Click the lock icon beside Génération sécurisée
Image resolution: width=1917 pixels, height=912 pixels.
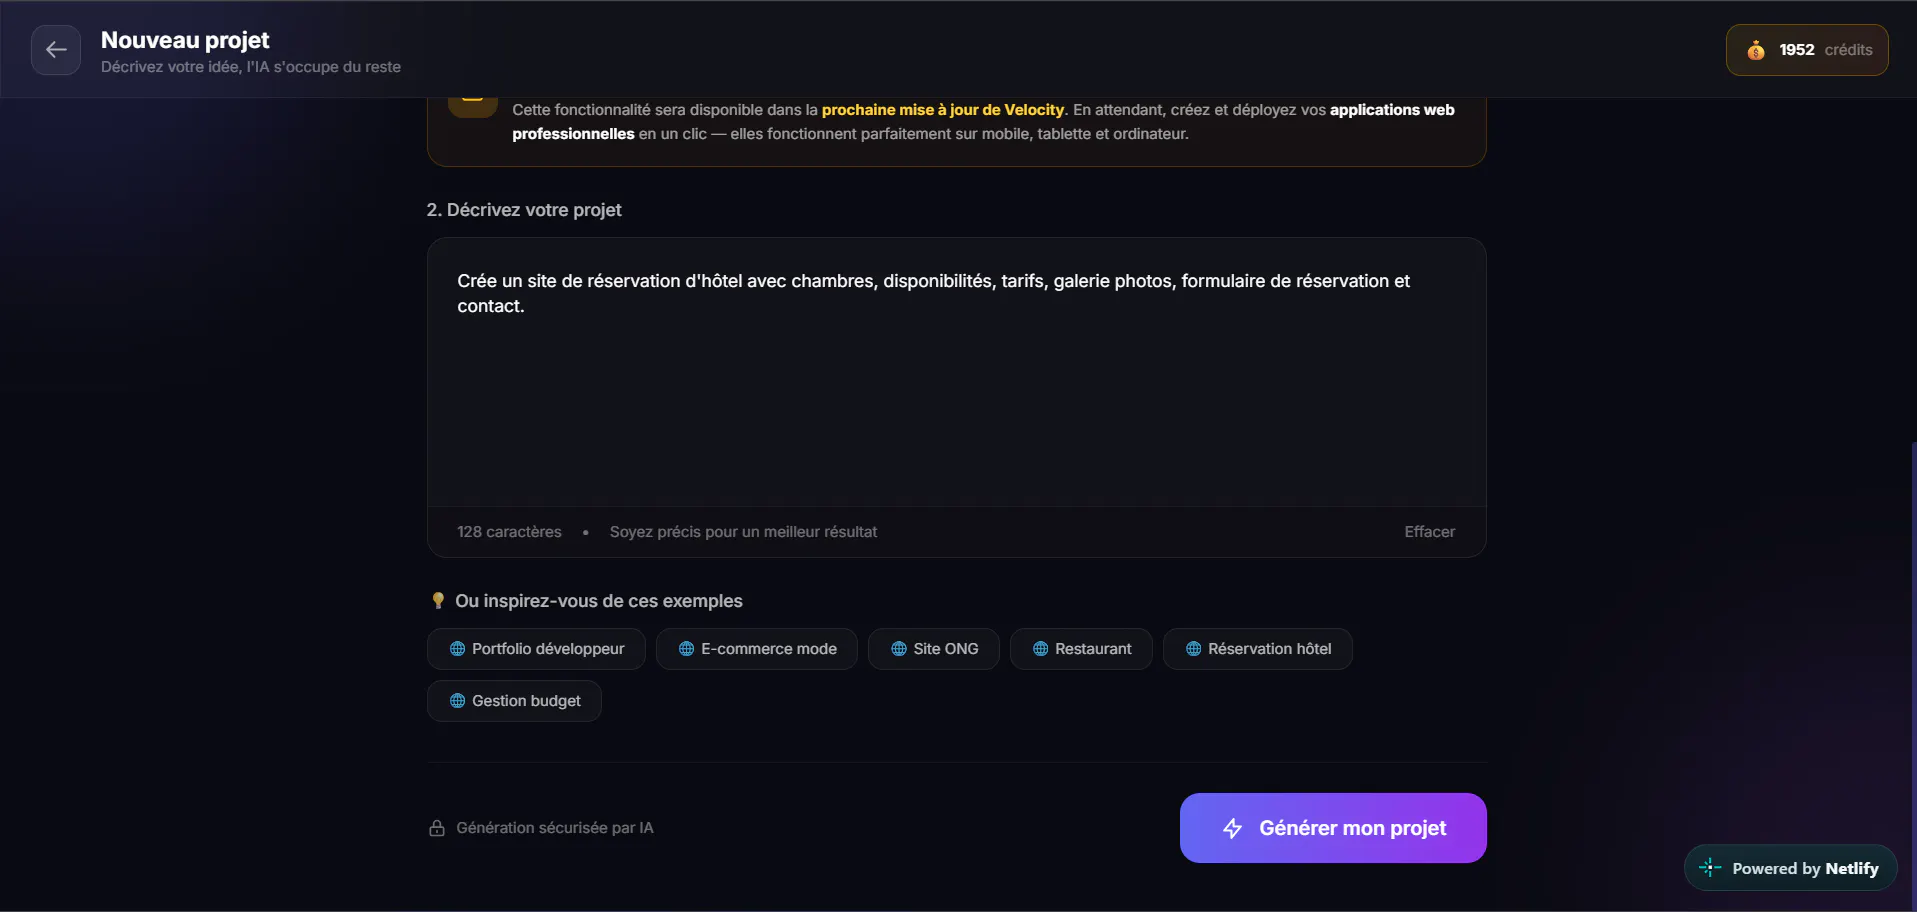pyautogui.click(x=437, y=828)
